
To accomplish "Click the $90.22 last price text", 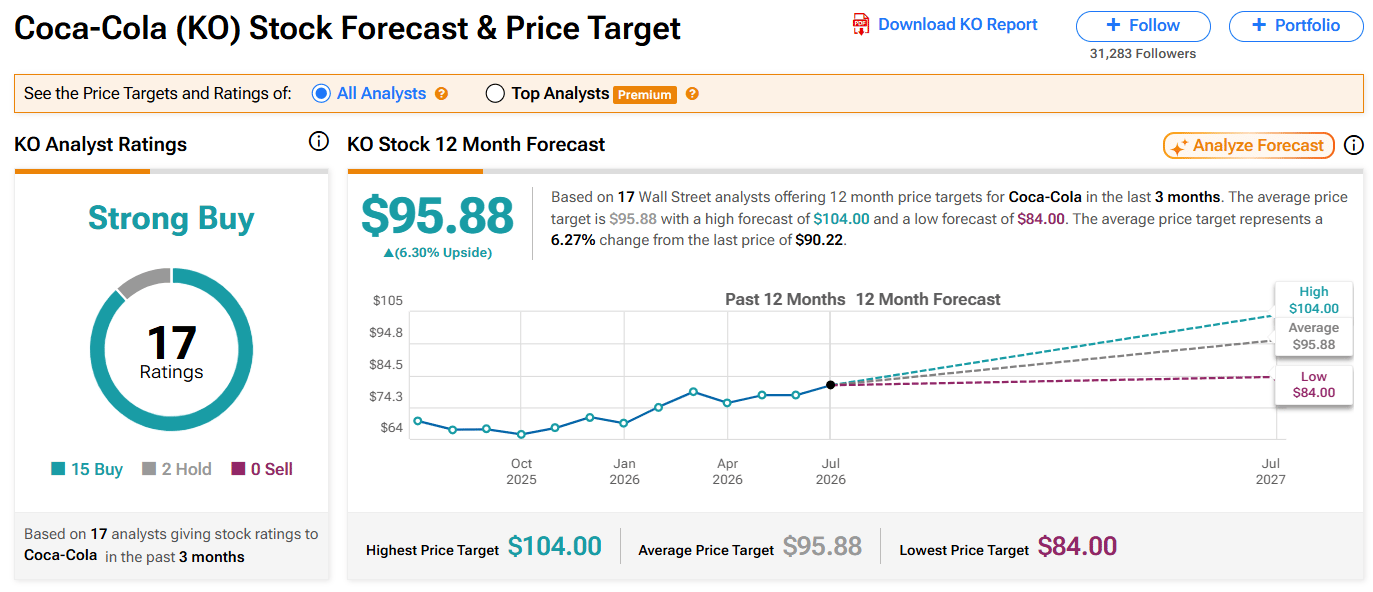I will [x=820, y=239].
